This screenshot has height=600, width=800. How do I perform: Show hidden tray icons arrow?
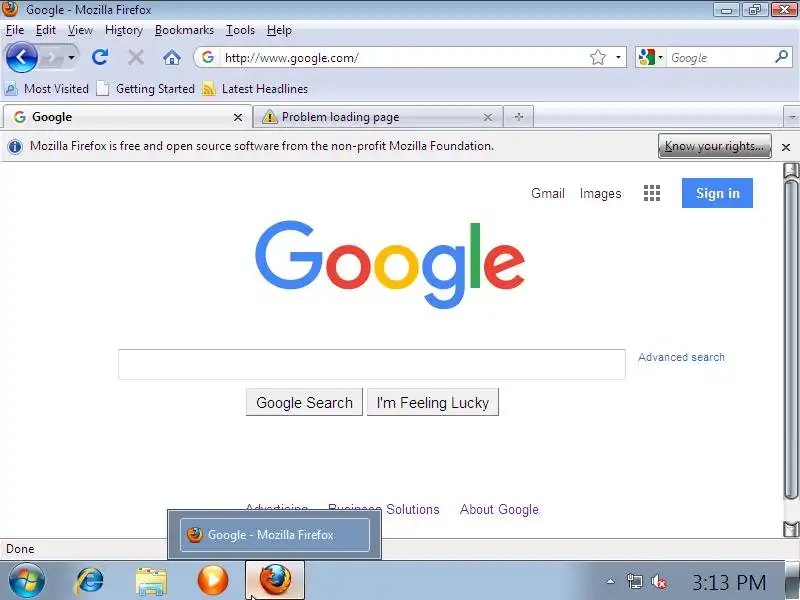[610, 581]
